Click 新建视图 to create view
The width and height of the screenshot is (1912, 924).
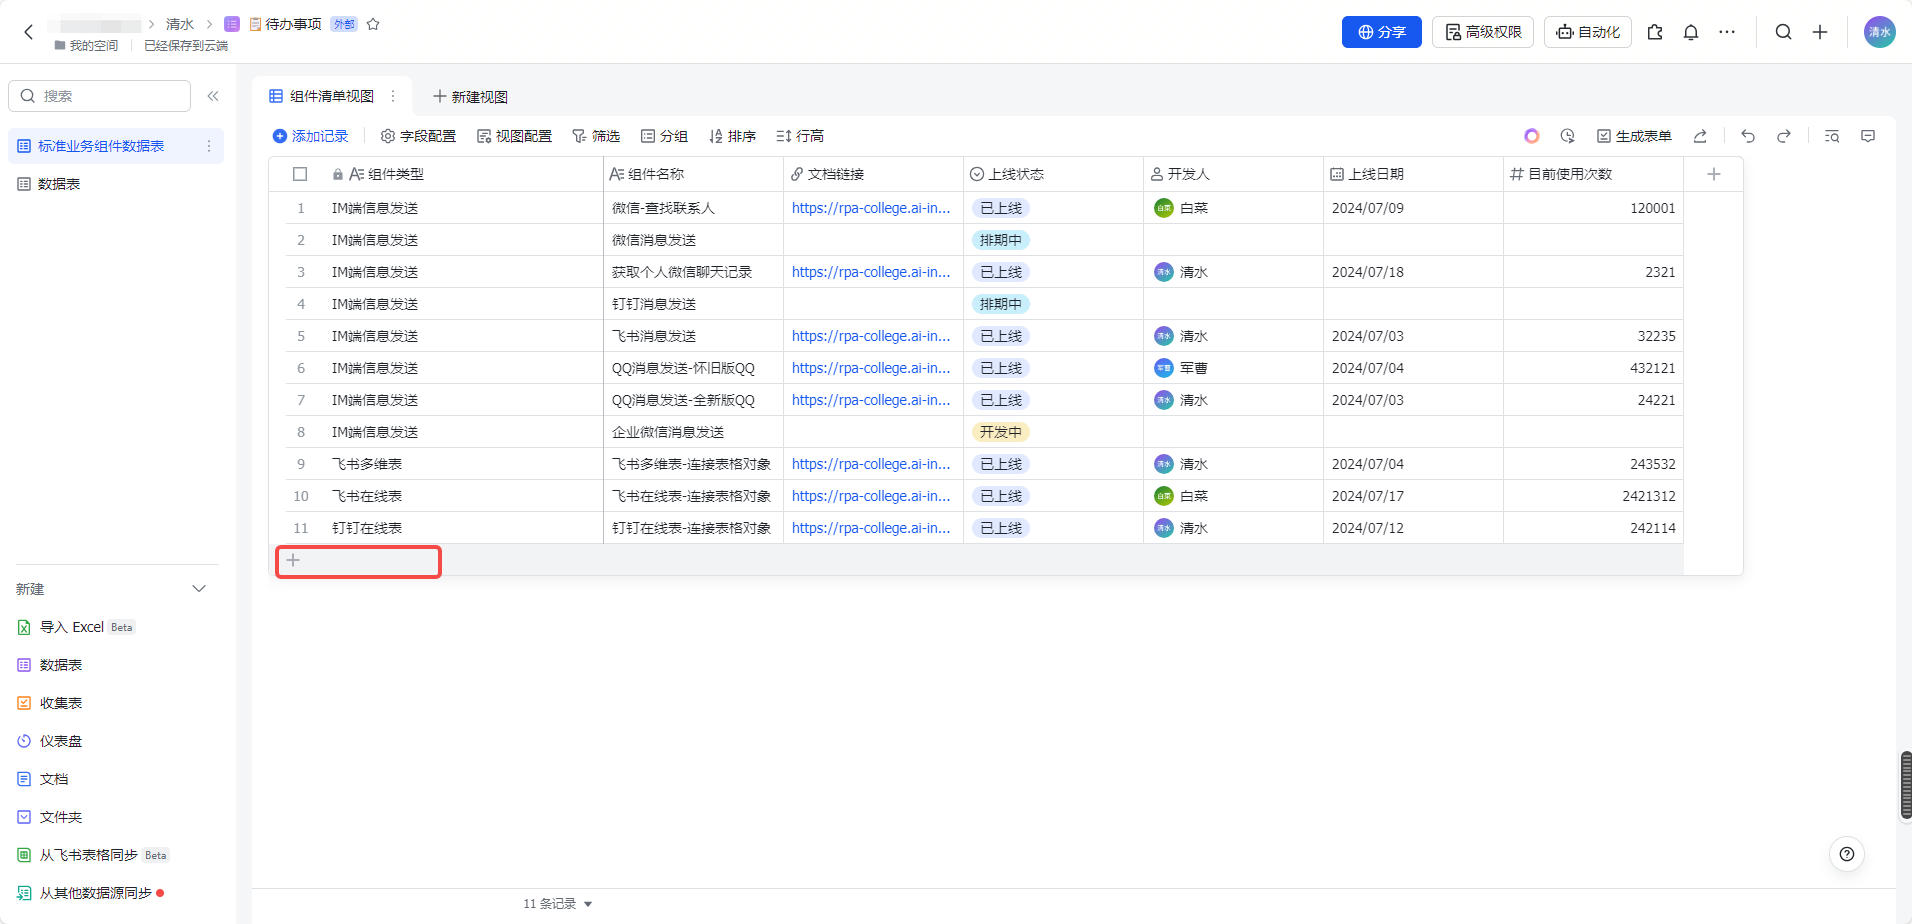470,97
